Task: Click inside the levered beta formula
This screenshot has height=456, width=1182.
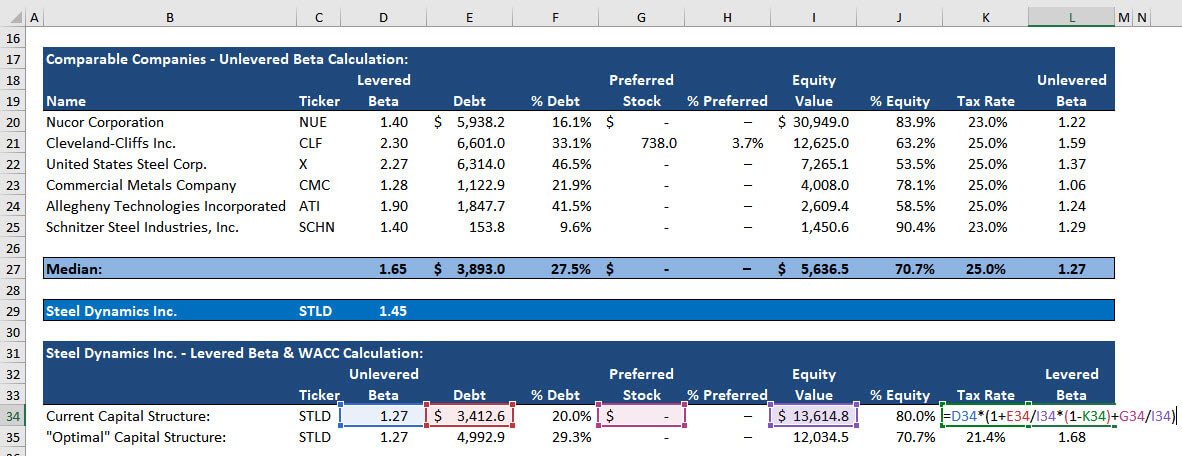Action: (x=1059, y=415)
